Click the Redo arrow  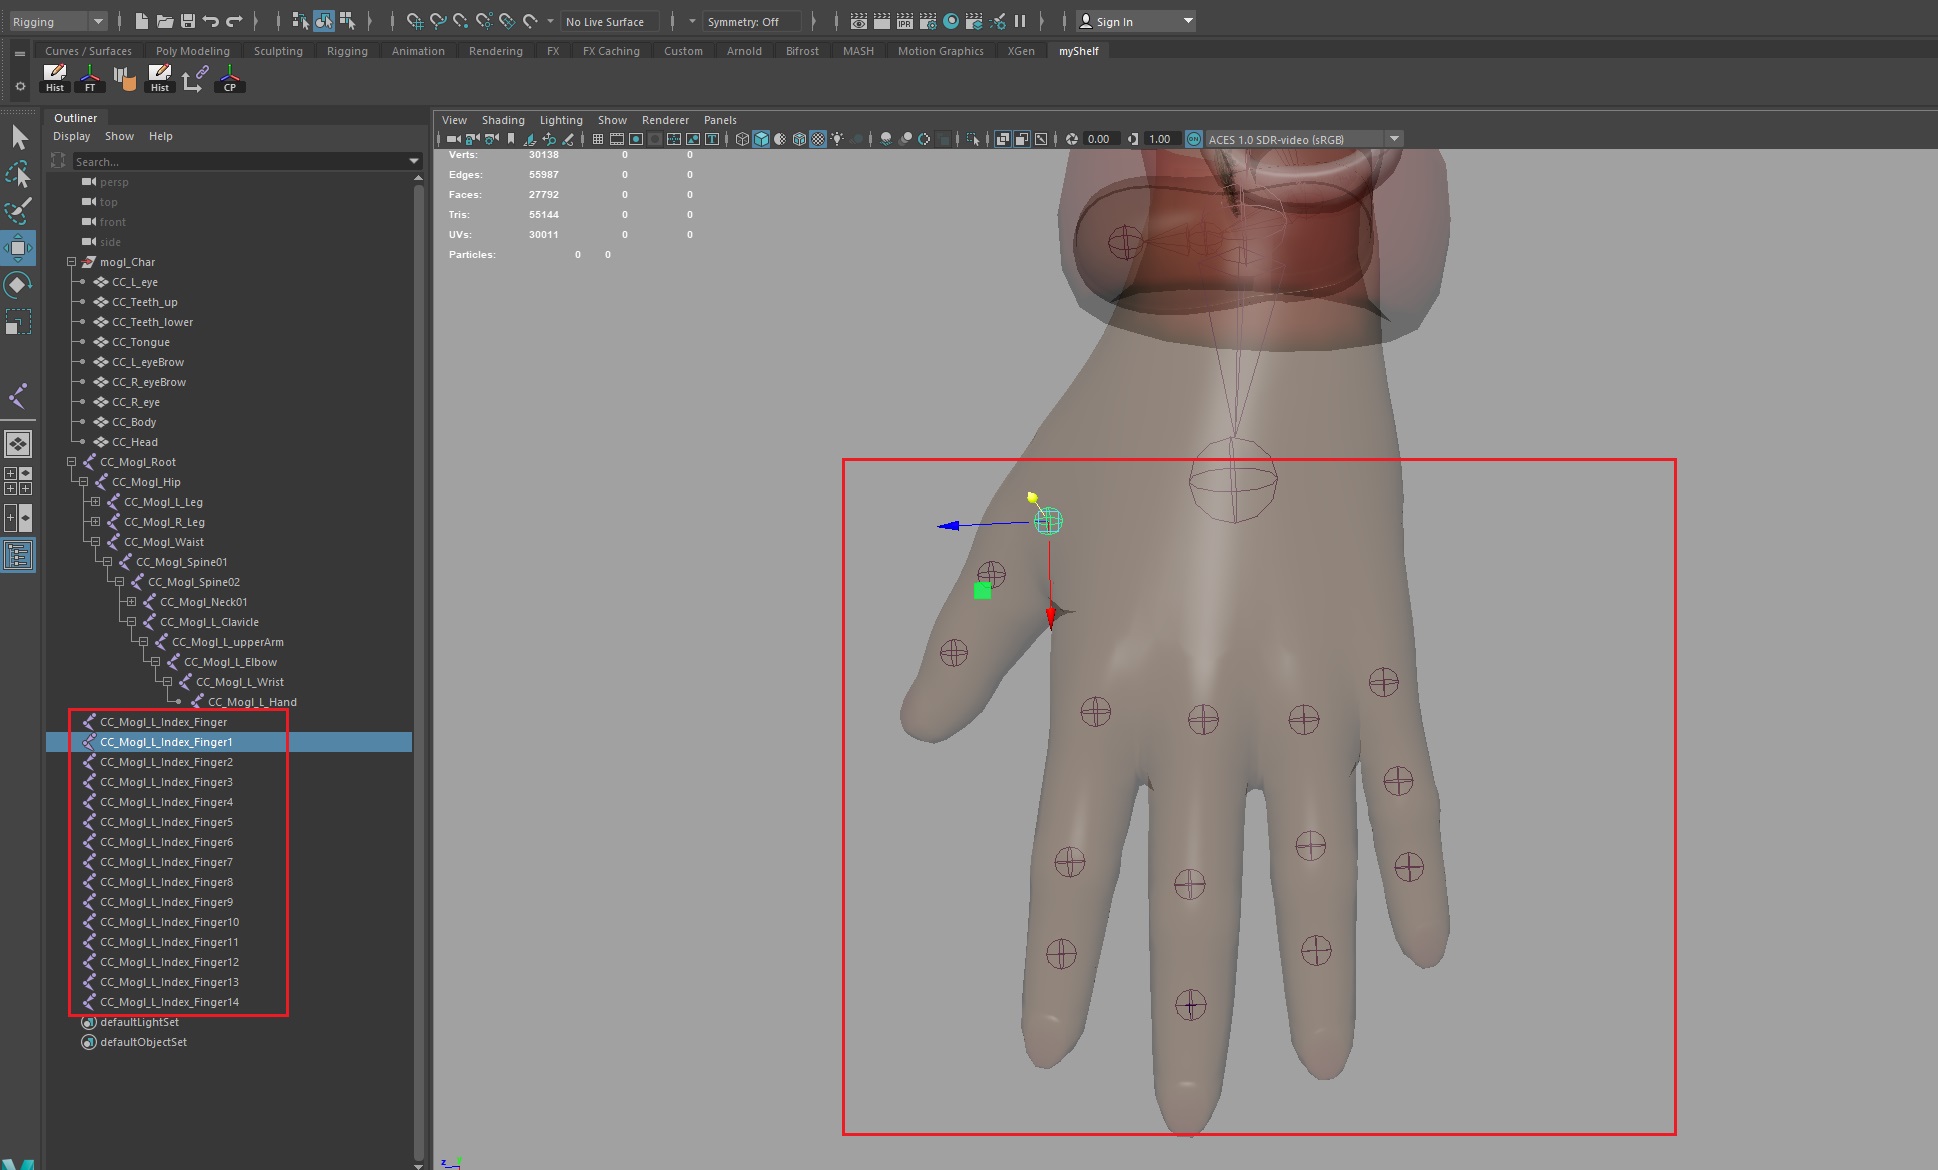(x=234, y=21)
